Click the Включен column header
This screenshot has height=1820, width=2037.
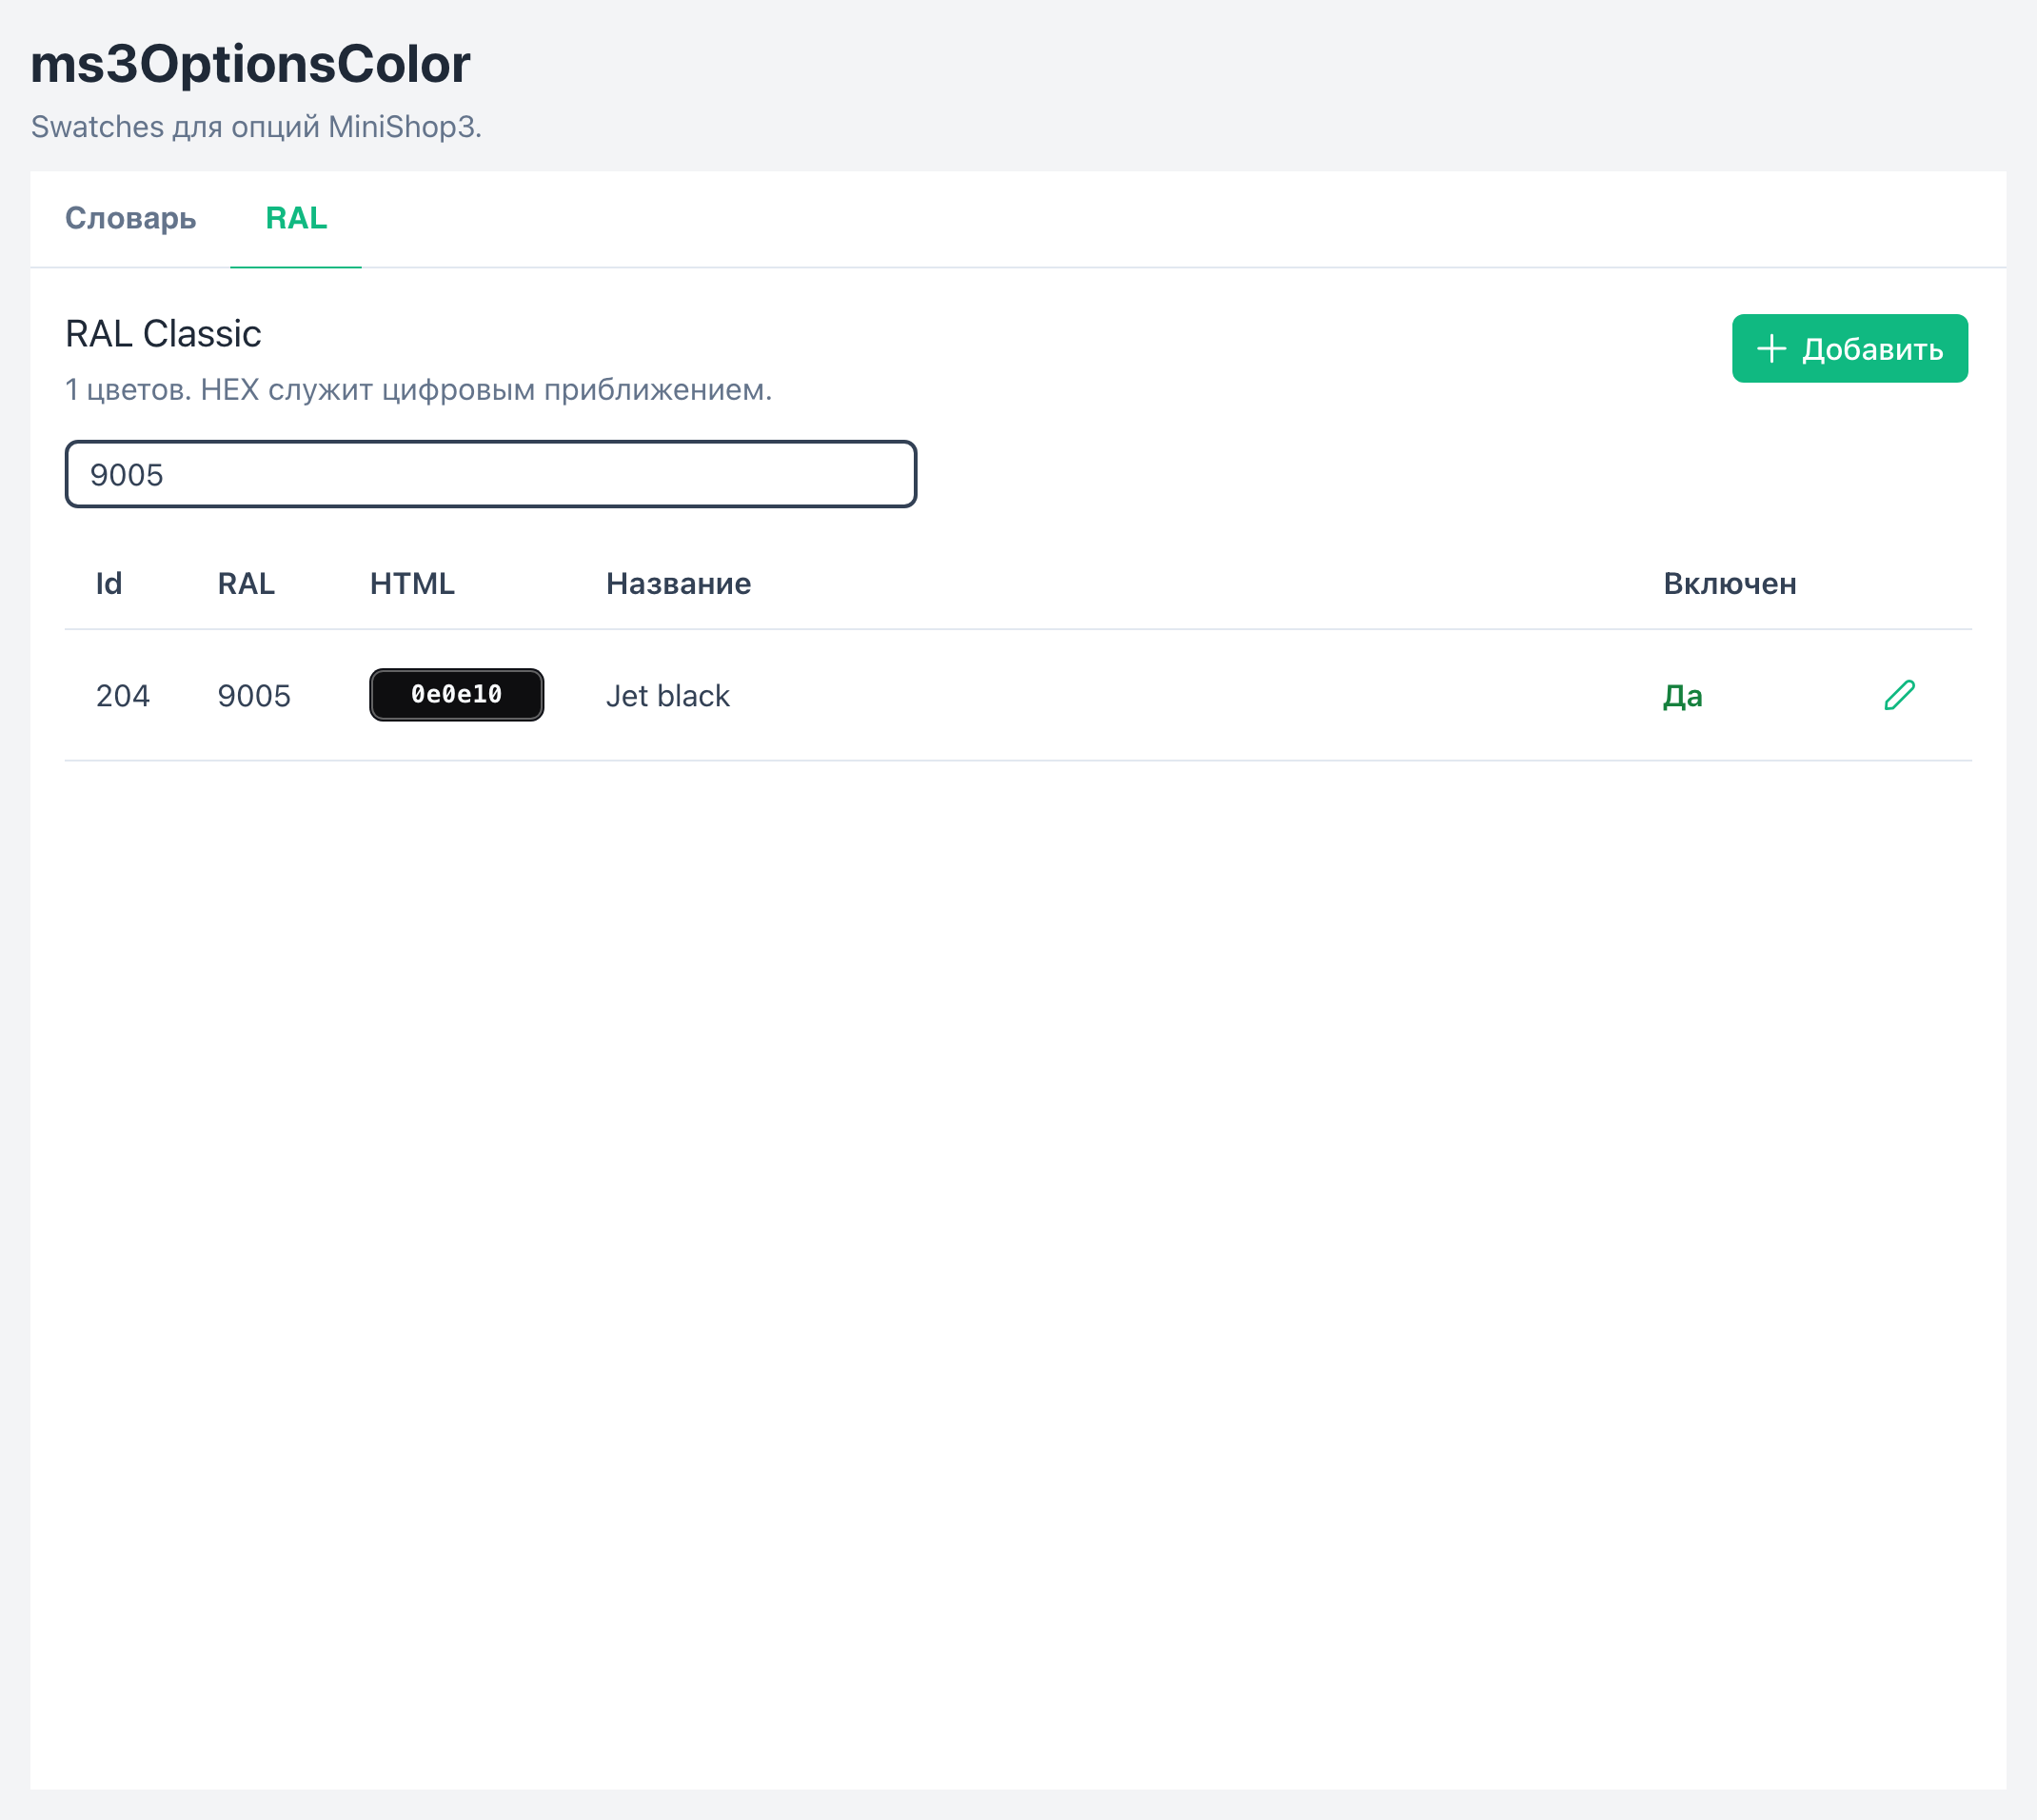(1729, 583)
